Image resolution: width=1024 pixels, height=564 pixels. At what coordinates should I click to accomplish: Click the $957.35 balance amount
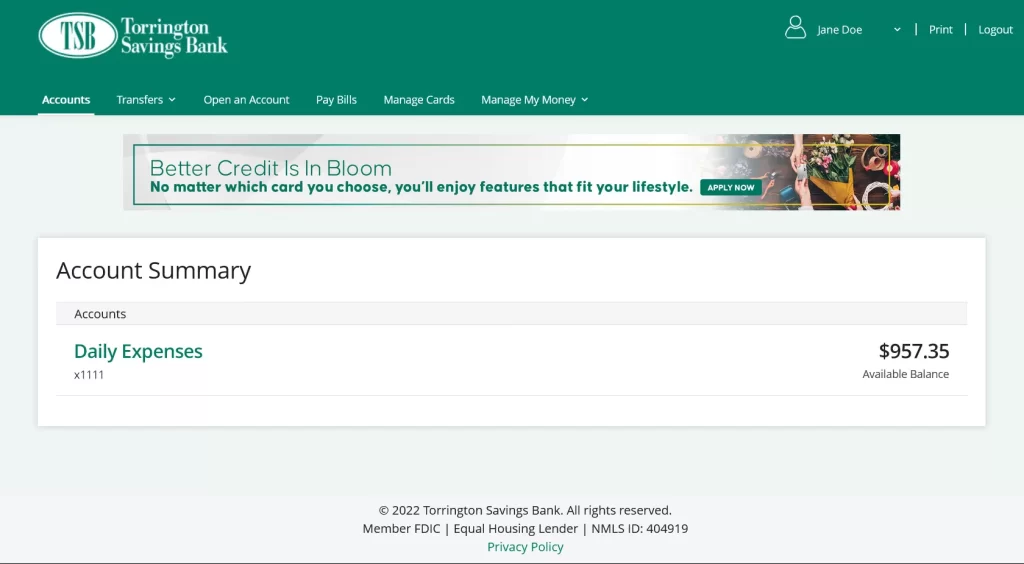tap(914, 351)
